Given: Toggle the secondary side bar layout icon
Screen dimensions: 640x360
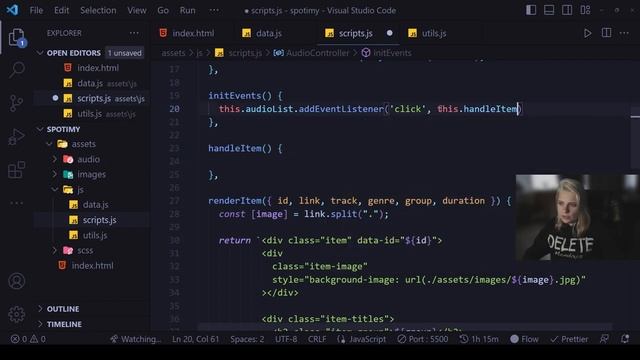Looking at the screenshot, I should click(567, 10).
